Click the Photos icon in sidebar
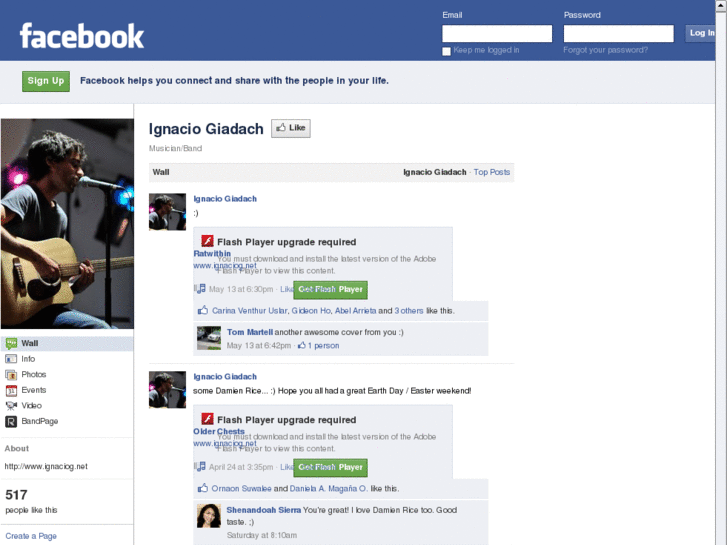The width and height of the screenshot is (727, 545). [11, 375]
